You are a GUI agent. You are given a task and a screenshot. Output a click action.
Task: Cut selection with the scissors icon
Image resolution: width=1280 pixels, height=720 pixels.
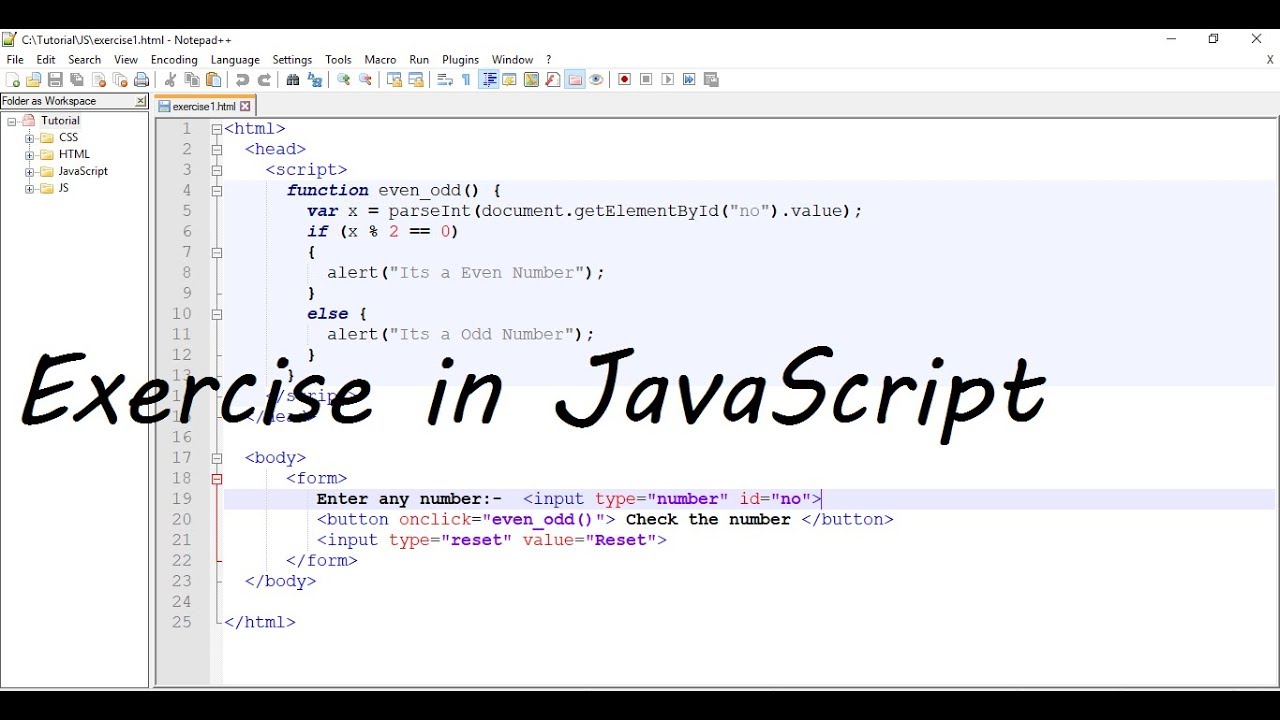pos(169,80)
